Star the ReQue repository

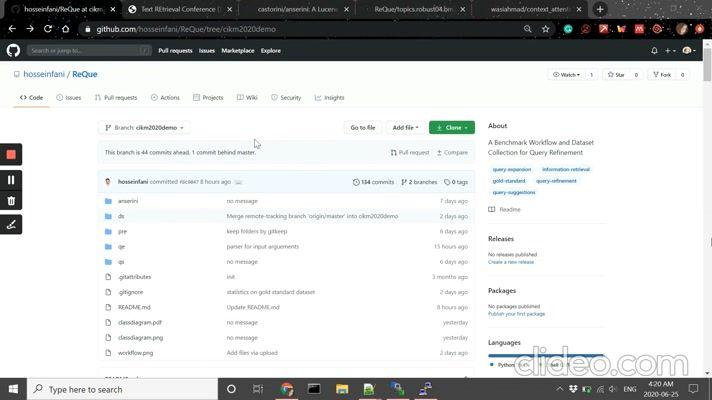(x=616, y=74)
